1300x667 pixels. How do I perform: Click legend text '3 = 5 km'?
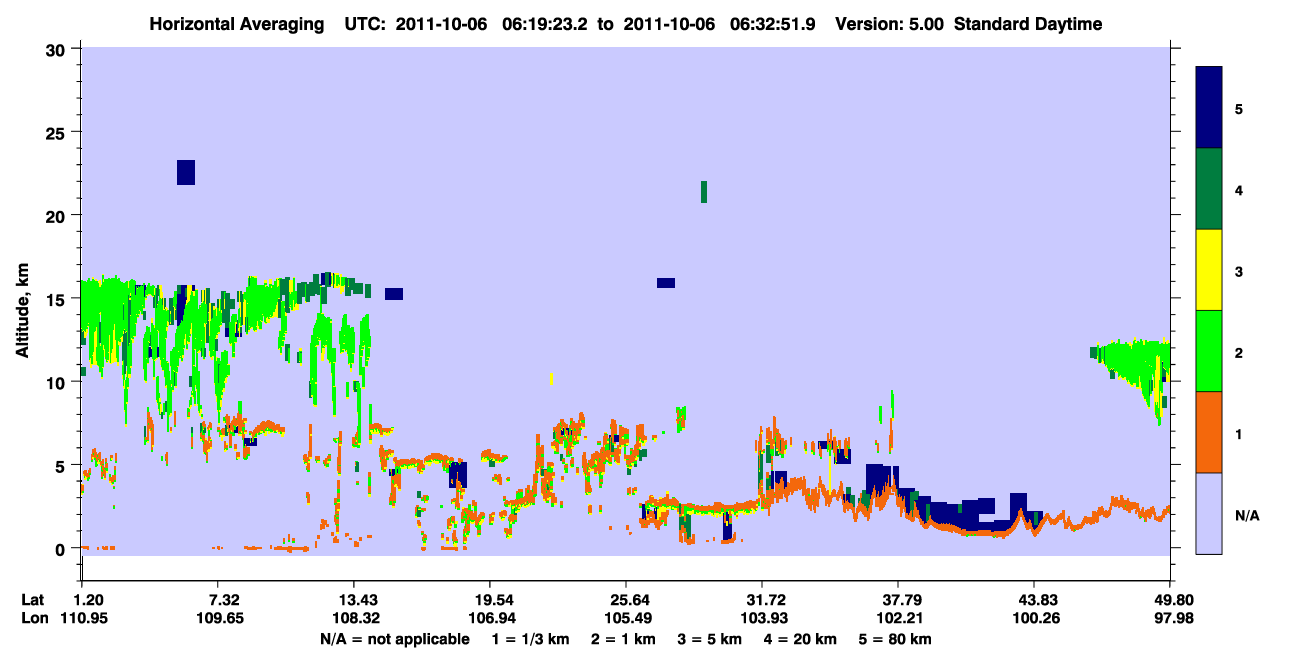(x=708, y=639)
